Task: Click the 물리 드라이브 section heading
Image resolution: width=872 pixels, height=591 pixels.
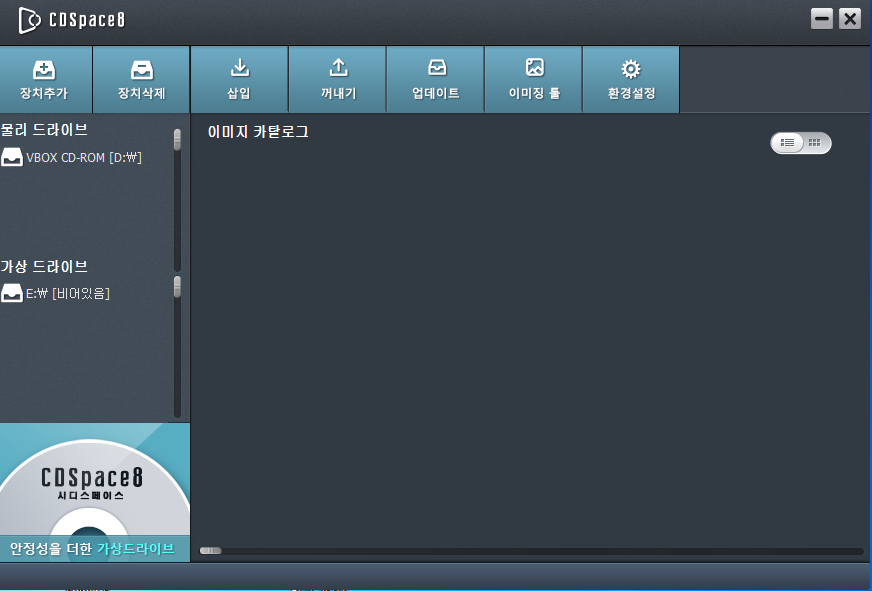Action: [x=44, y=130]
